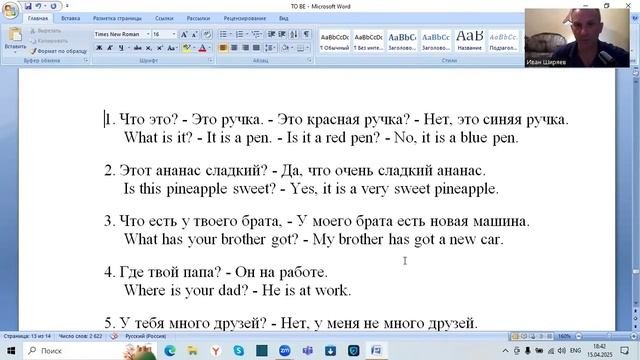This screenshot has width=640, height=360.
Task: Click the vertical document scrollbar
Action: [636, 192]
